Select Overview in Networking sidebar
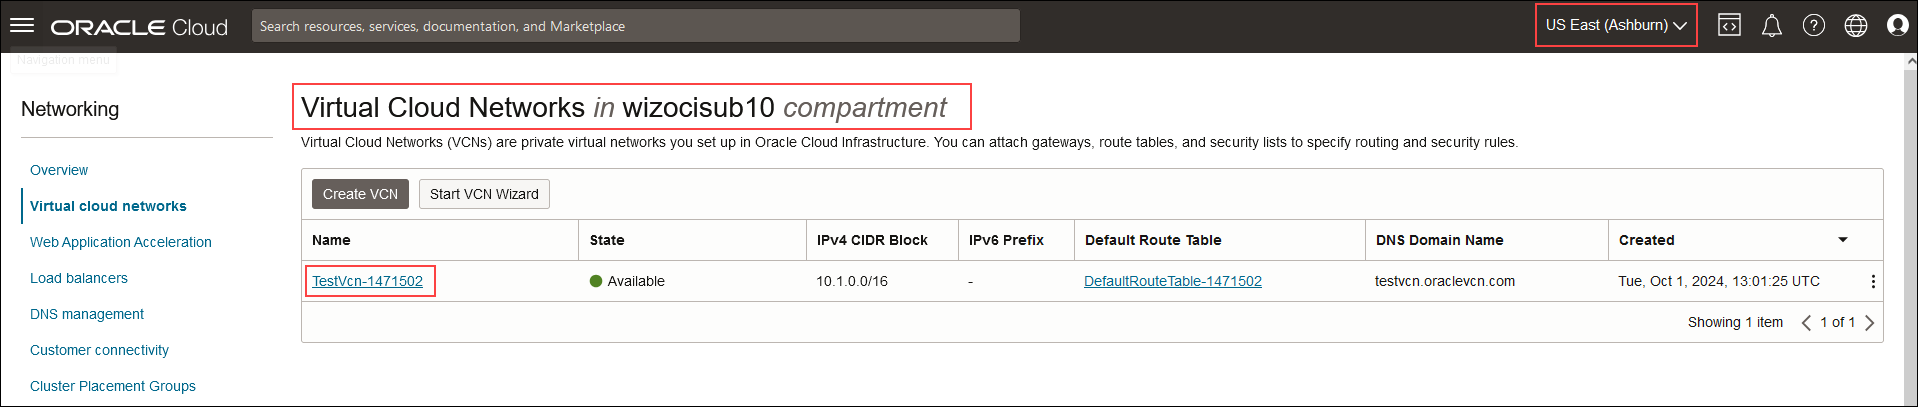The image size is (1918, 407). [x=59, y=170]
